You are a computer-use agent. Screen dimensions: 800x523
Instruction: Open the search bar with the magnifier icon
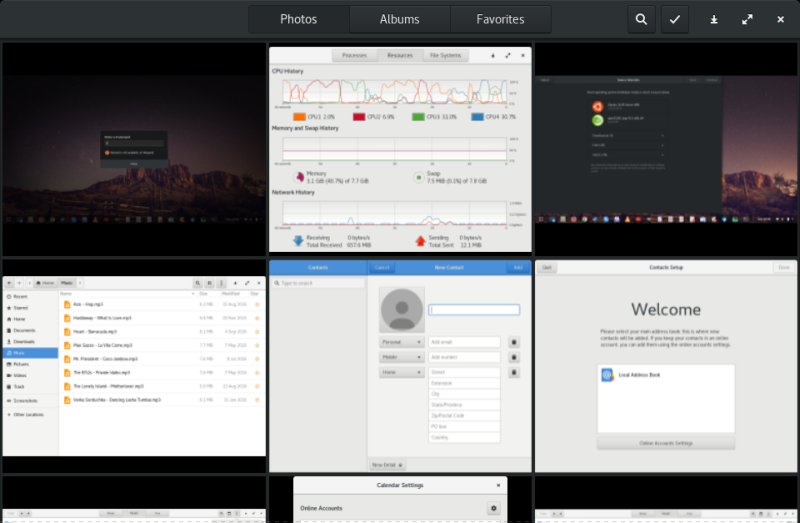pyautogui.click(x=642, y=19)
